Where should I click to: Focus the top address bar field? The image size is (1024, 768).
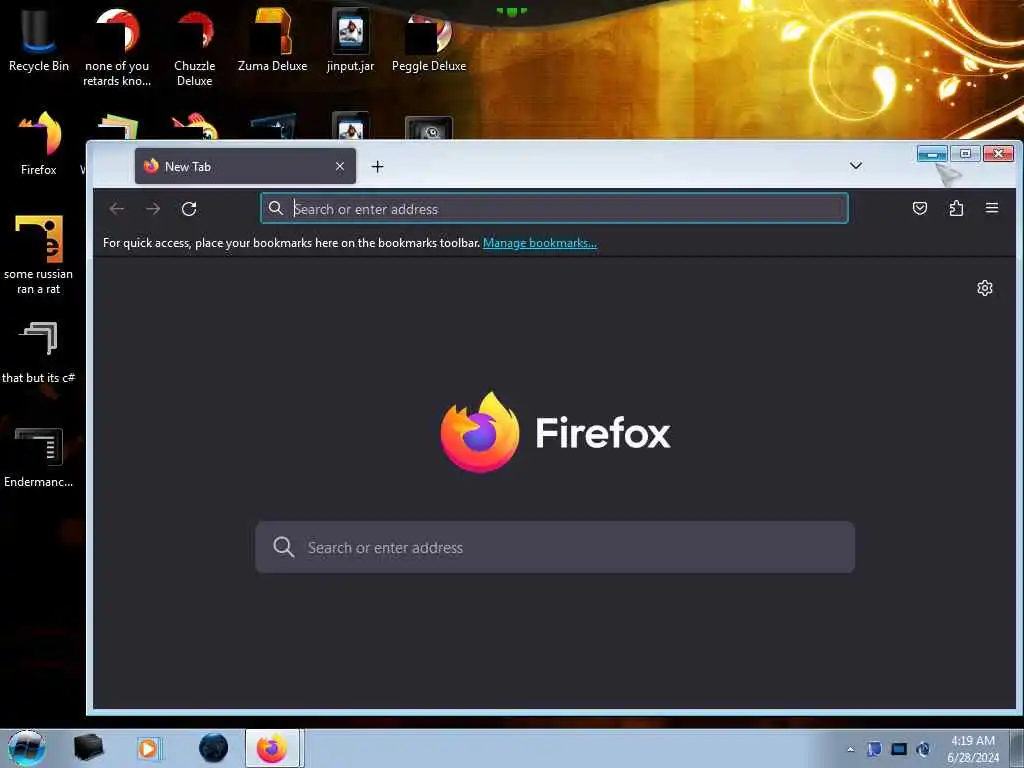click(554, 208)
